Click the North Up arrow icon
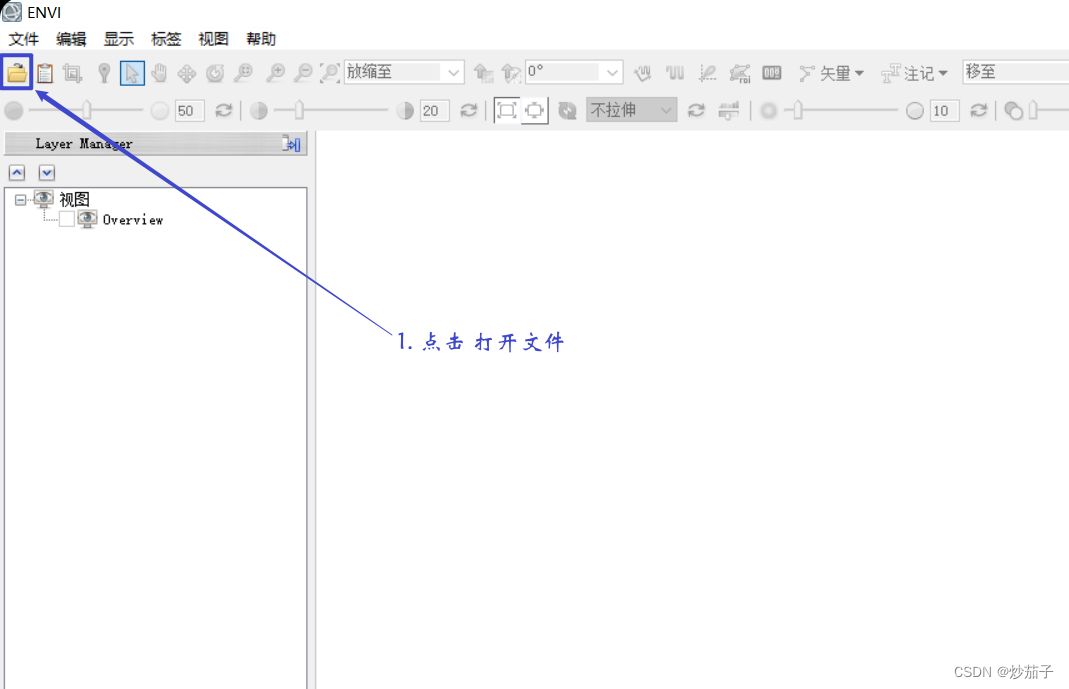Viewport: 1069px width, 689px height. pos(483,72)
